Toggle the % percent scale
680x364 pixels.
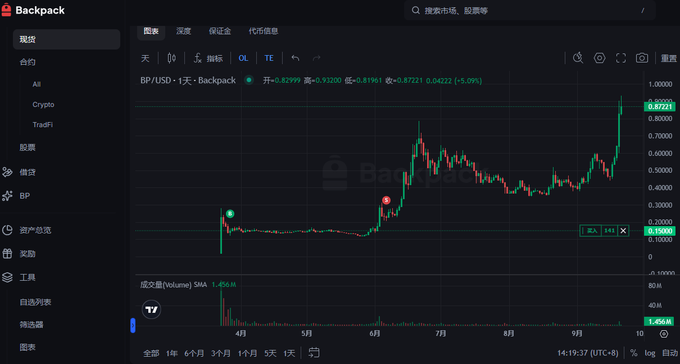634,353
